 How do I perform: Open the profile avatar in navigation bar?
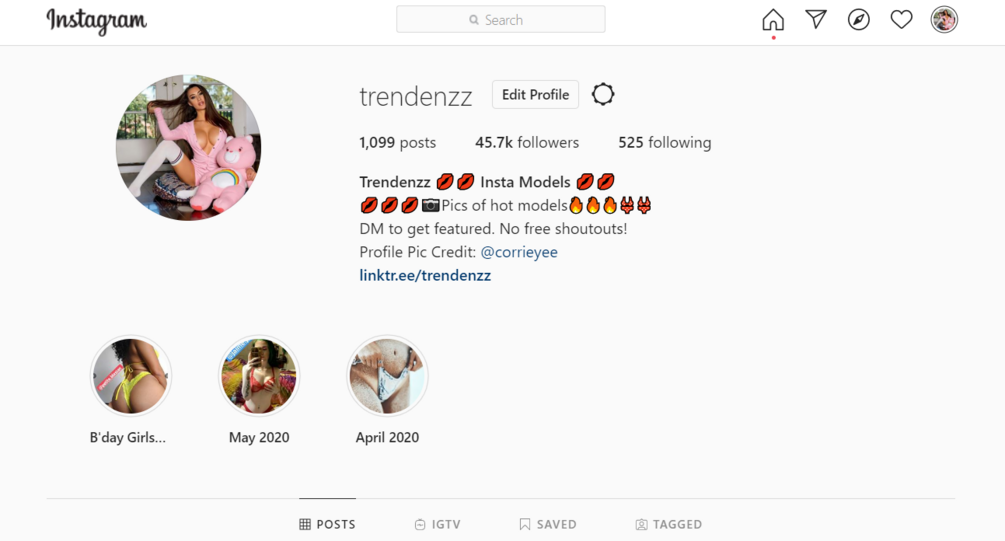(x=944, y=20)
